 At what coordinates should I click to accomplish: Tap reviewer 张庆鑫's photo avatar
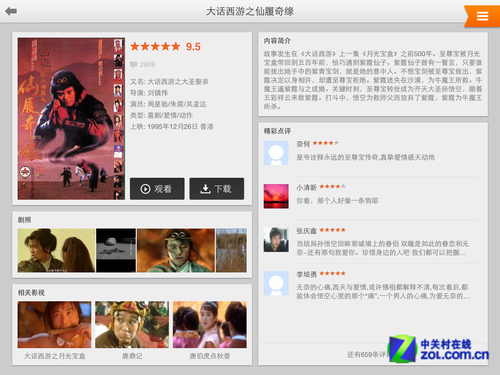click(276, 239)
